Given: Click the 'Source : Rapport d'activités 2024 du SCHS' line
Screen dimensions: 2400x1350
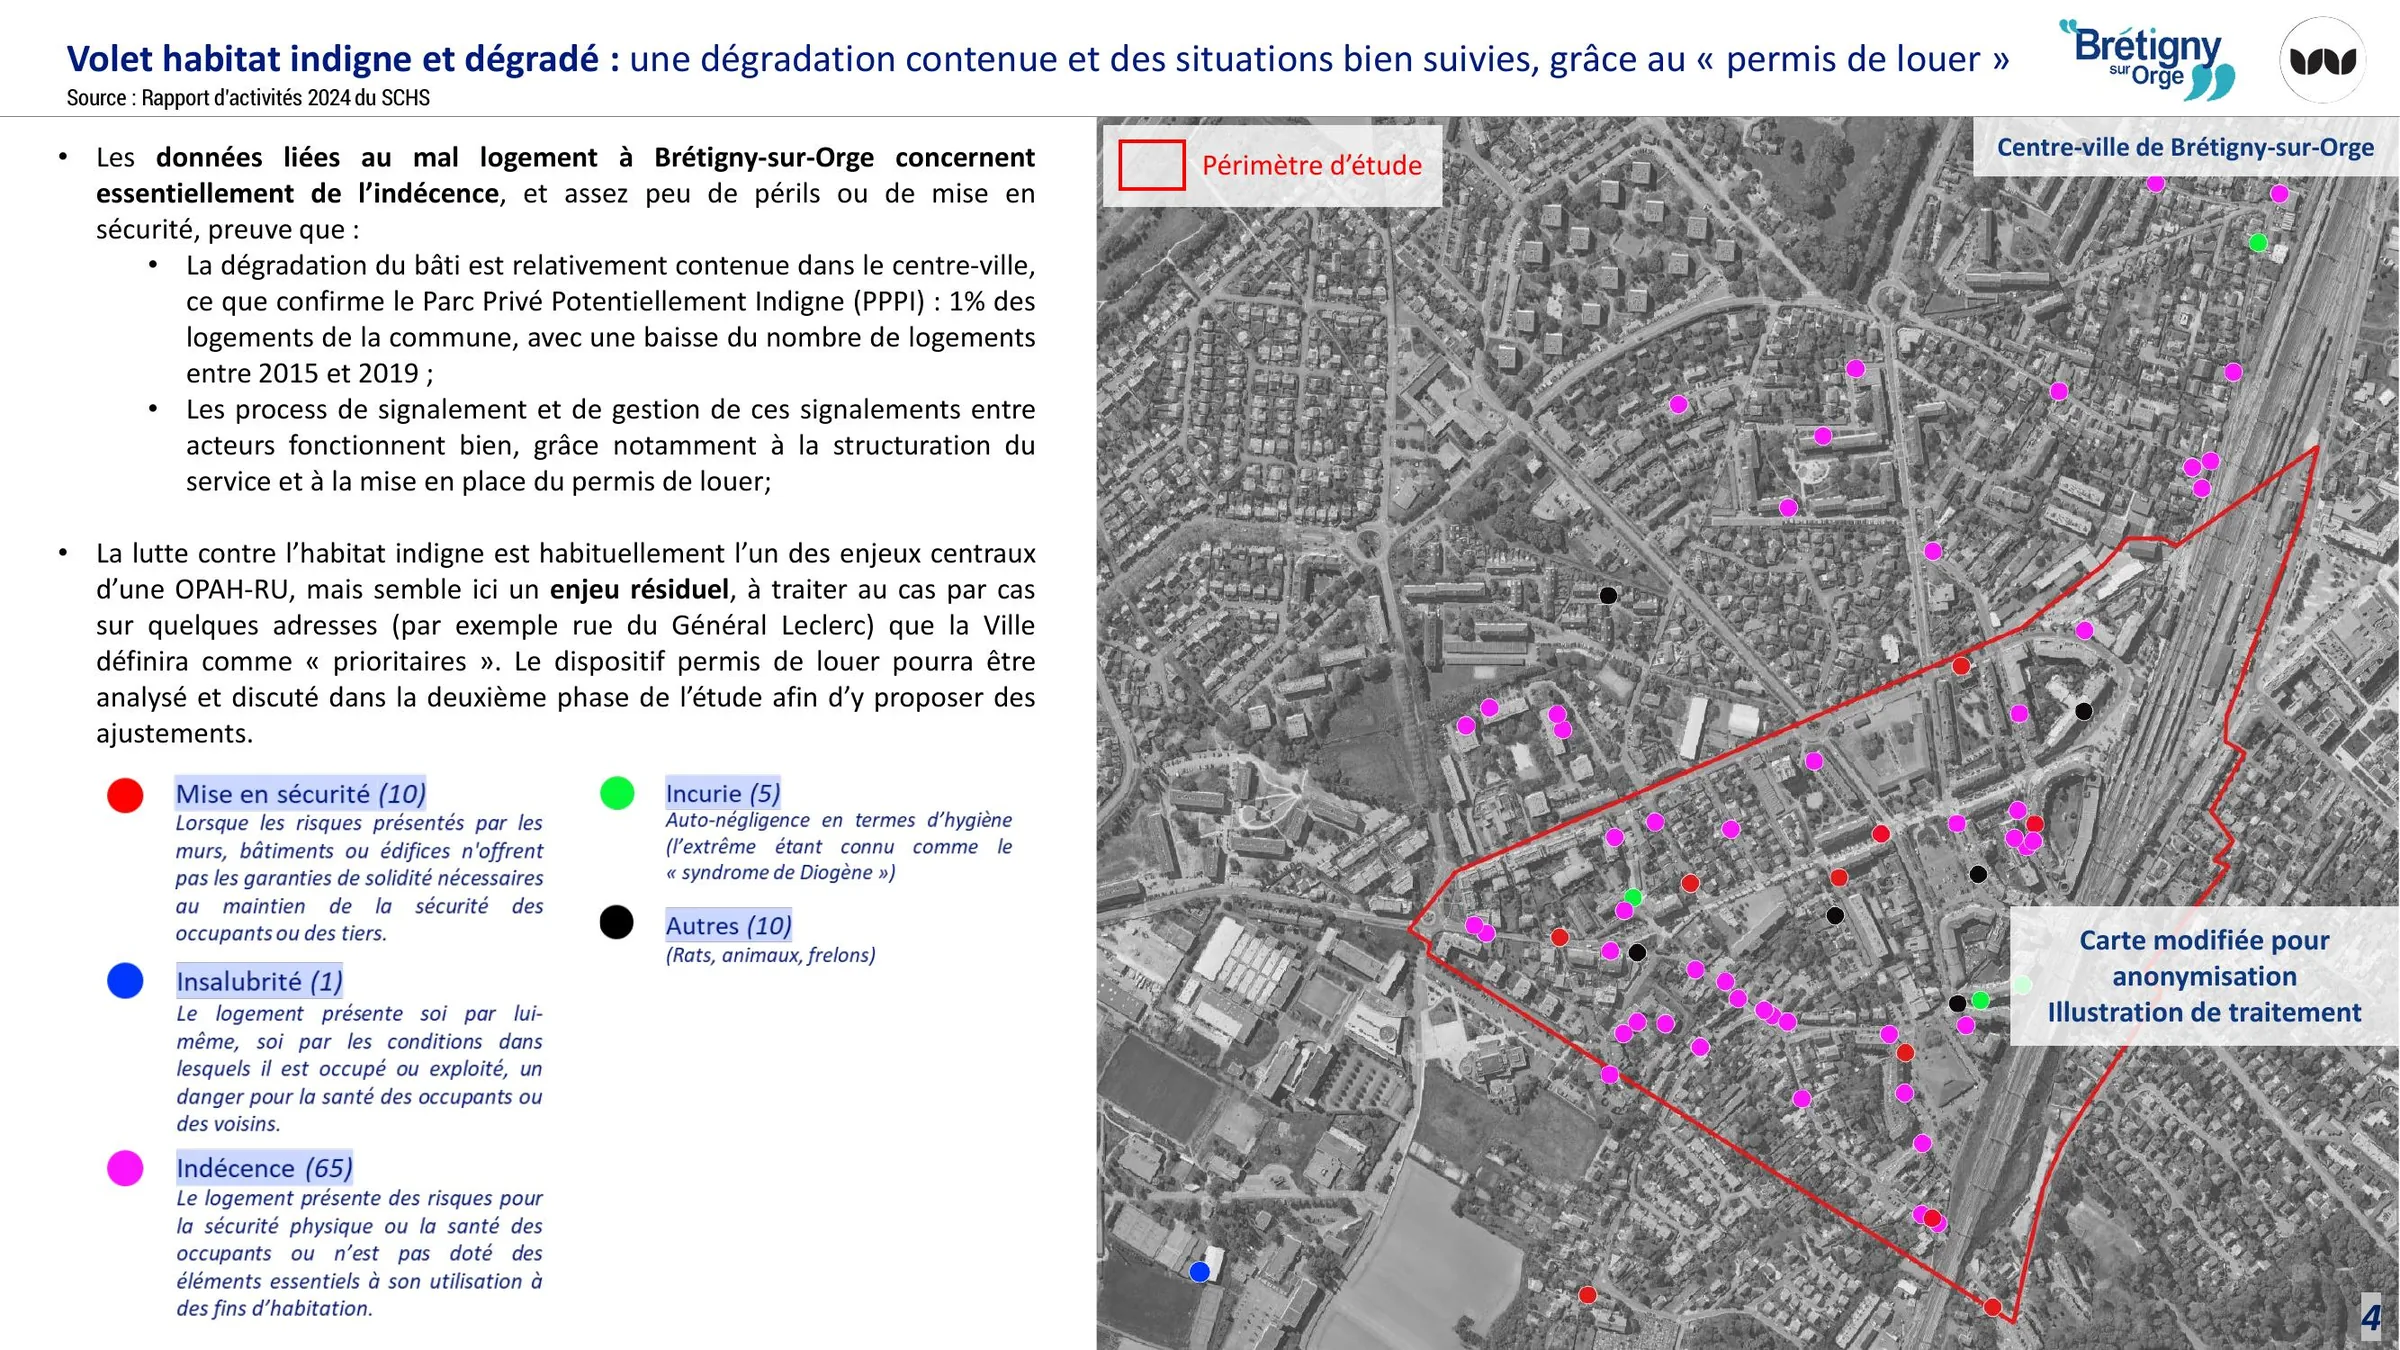Looking at the screenshot, I should tap(248, 98).
